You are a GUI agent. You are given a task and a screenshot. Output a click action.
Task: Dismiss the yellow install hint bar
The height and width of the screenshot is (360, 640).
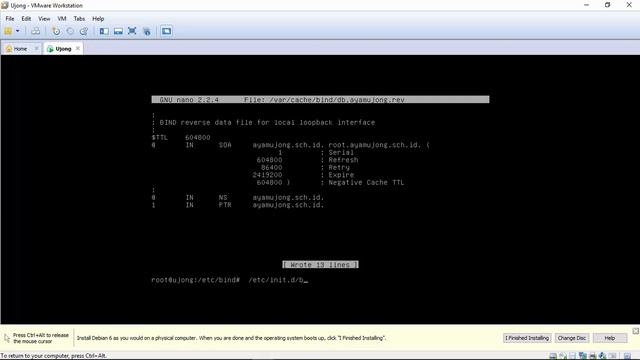coord(636,331)
